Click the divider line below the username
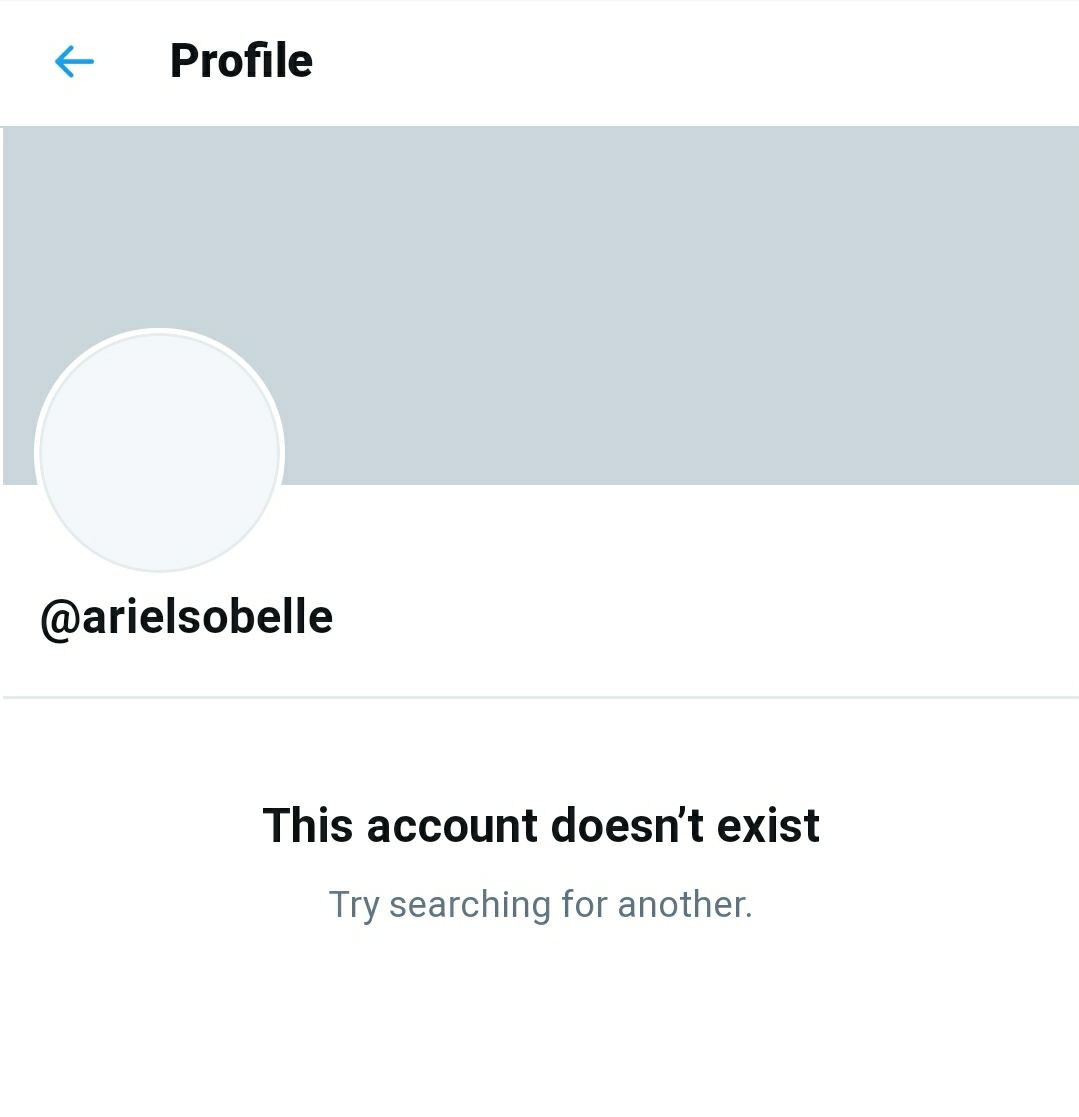 [541, 697]
